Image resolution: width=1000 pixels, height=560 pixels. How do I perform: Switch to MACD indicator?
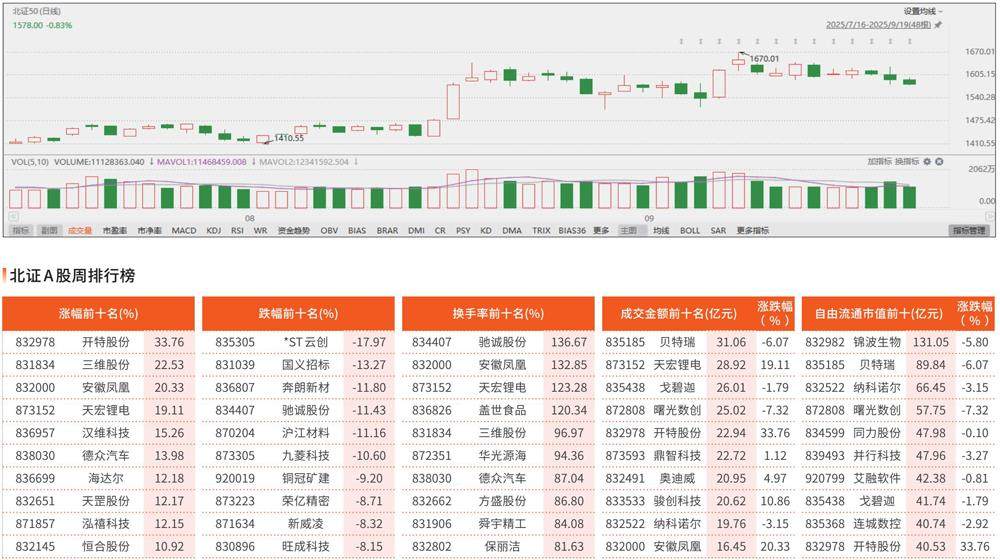[x=184, y=230]
